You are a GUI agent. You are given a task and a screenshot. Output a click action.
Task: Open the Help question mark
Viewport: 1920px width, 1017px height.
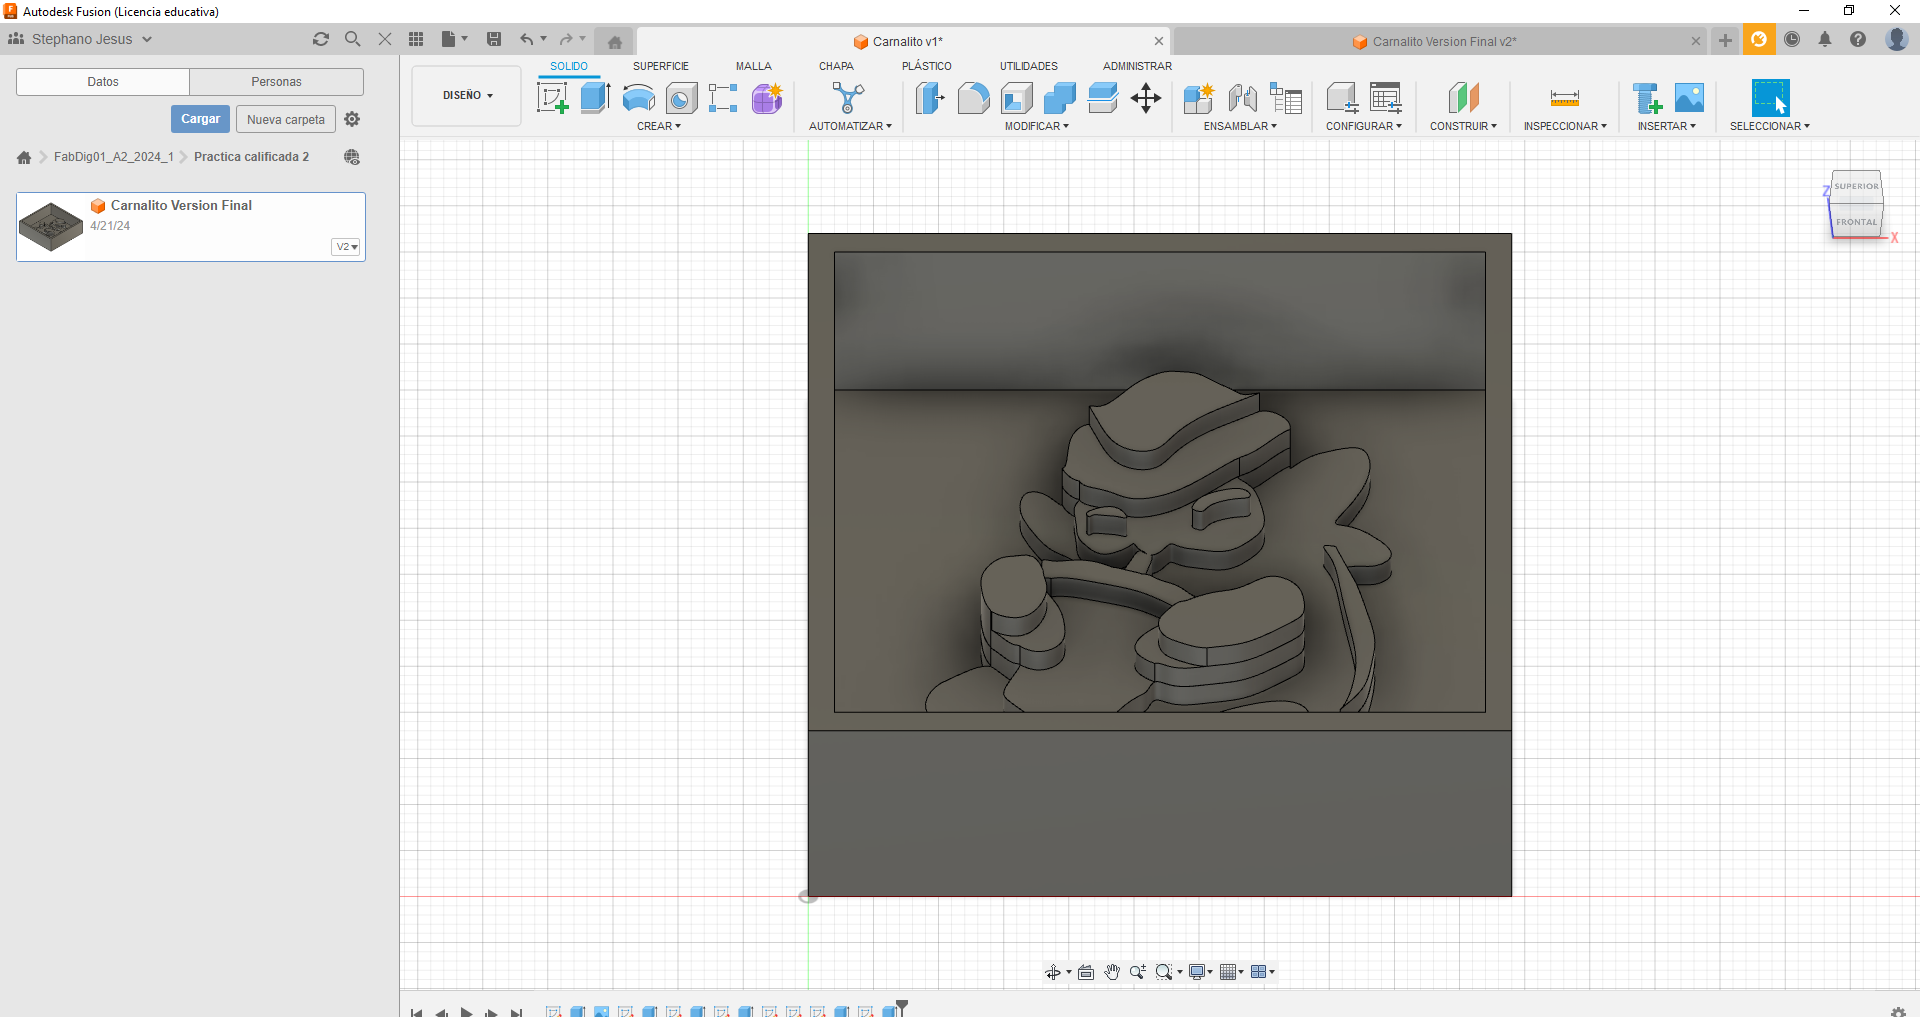point(1858,39)
